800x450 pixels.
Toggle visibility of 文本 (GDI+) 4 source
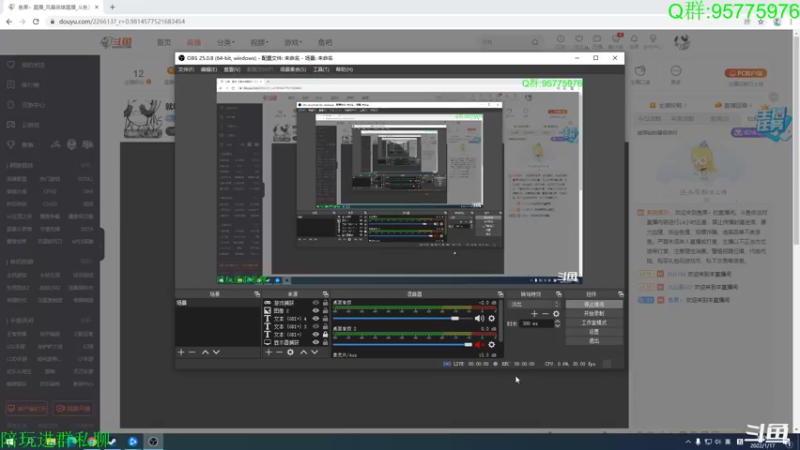tap(316, 318)
